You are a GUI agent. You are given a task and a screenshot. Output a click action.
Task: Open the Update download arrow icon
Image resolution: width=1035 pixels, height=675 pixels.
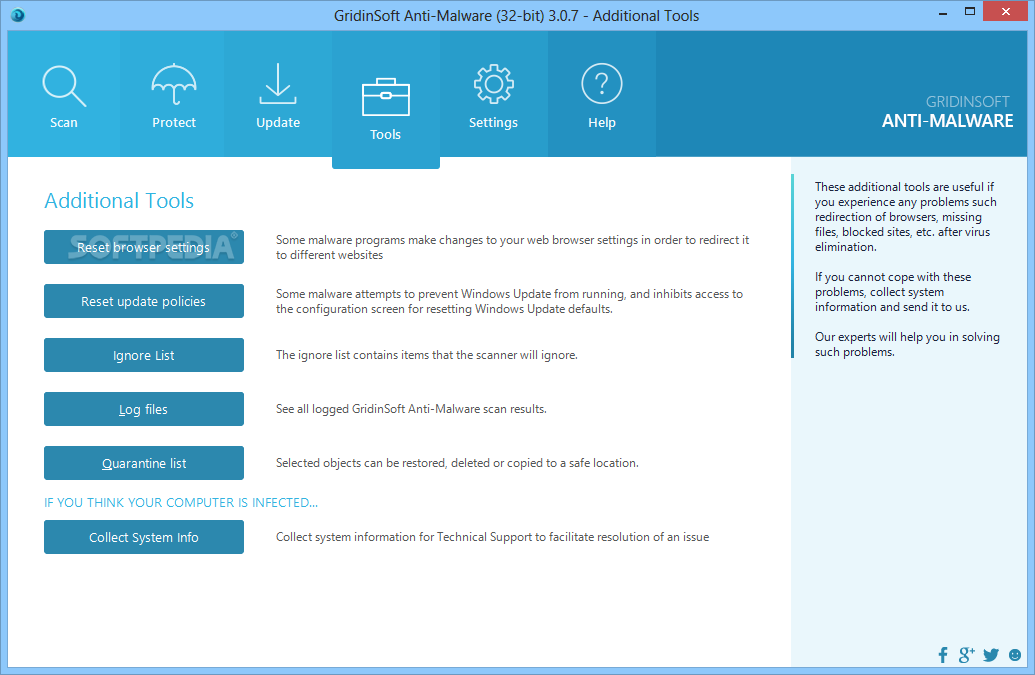pos(278,84)
